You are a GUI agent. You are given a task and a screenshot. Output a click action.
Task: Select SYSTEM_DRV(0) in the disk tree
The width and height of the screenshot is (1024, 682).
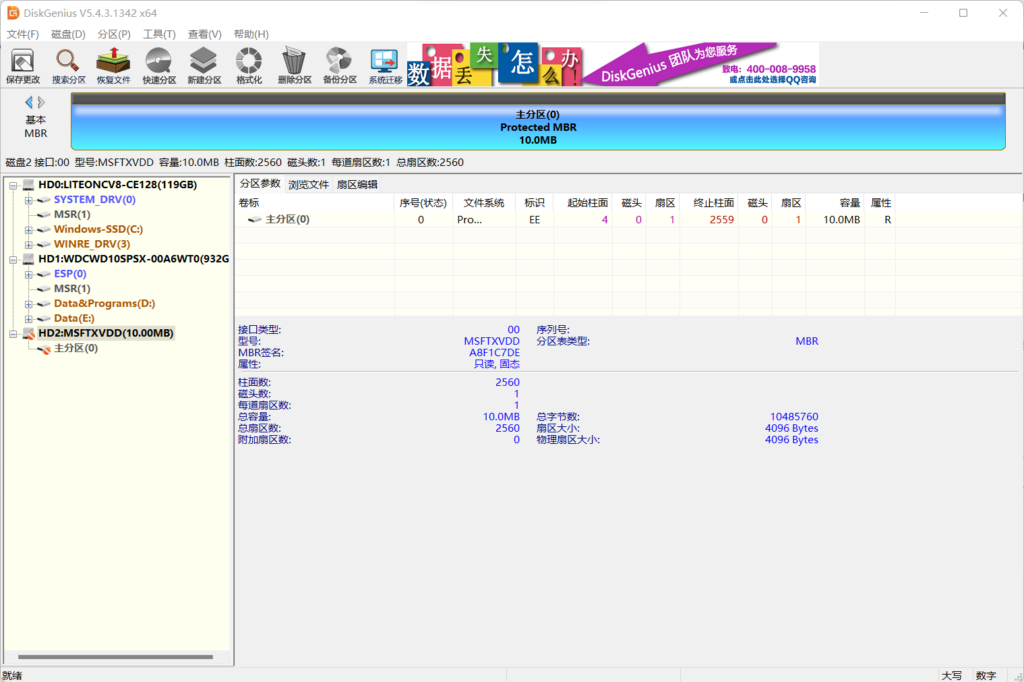point(95,199)
